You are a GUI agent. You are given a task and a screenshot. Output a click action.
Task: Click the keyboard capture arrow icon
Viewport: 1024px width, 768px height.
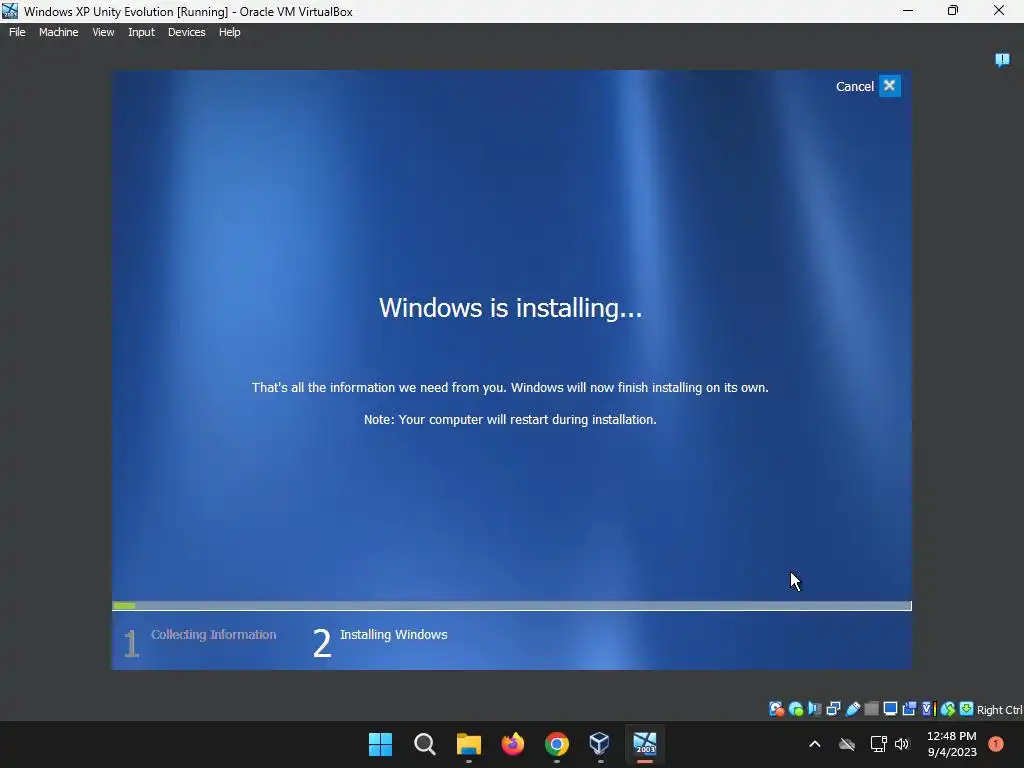click(x=967, y=709)
